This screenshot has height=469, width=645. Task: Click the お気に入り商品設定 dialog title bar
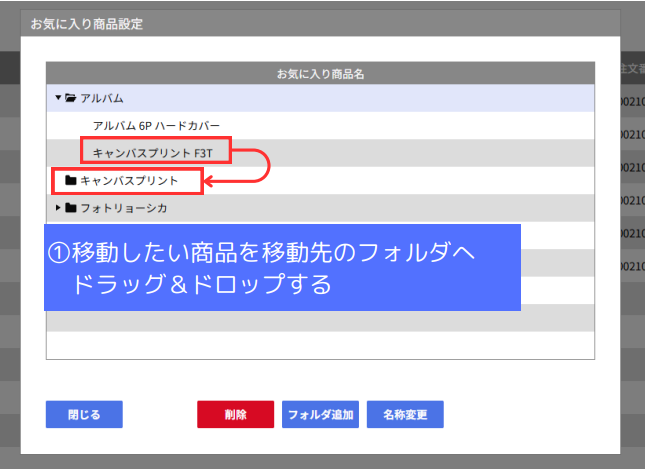click(320, 24)
